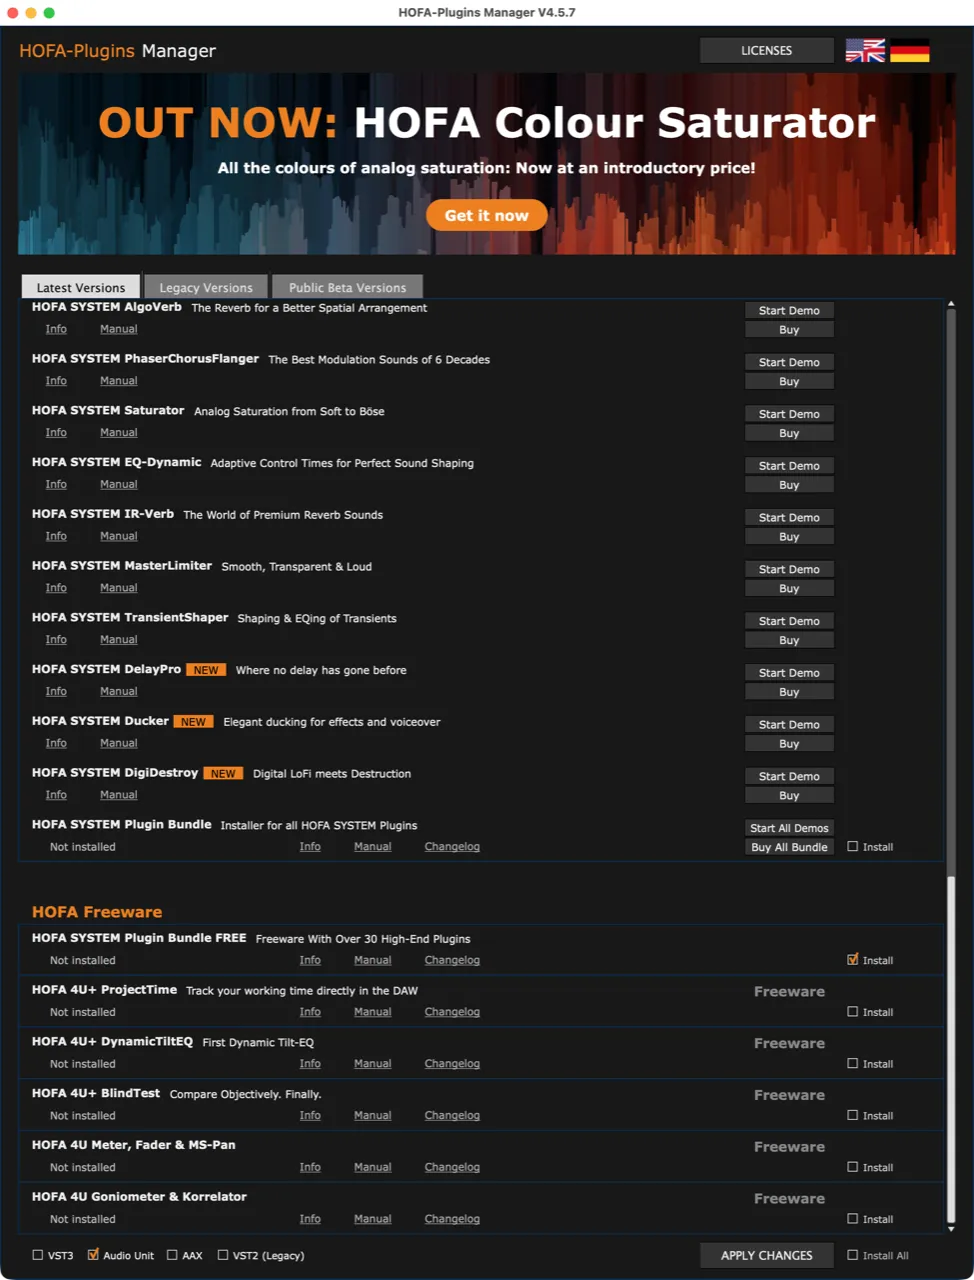
Task: Open the Manual for HOFA SYSTEM Saturator
Action: point(118,431)
